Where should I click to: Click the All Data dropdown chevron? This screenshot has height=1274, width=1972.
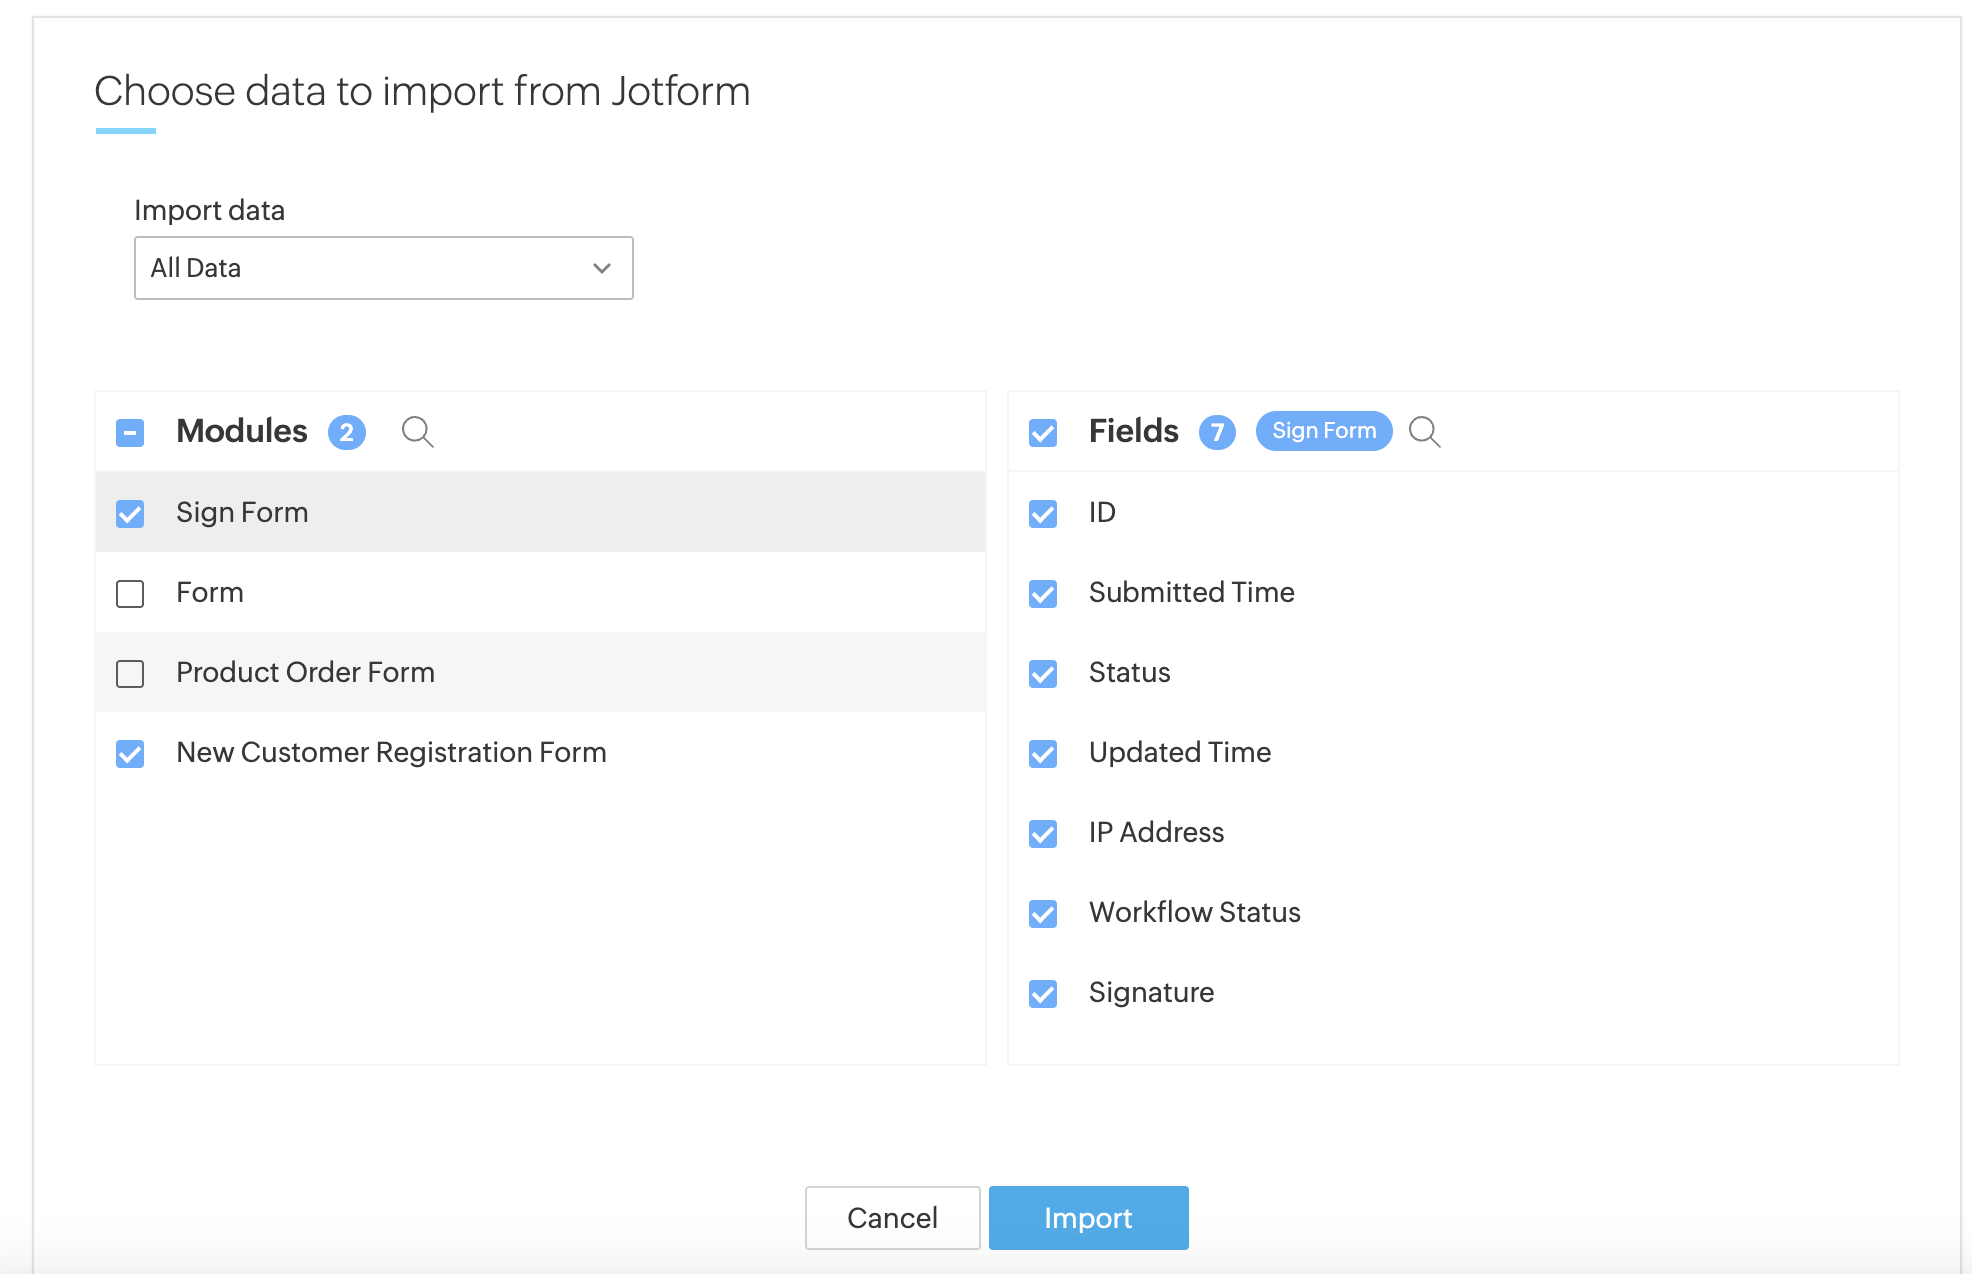pyautogui.click(x=601, y=268)
